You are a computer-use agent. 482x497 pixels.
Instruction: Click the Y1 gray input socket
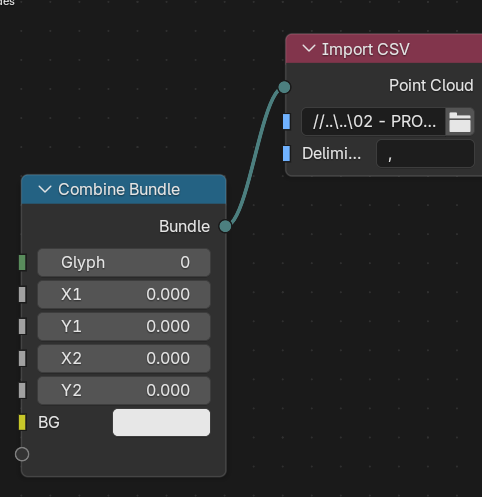pyautogui.click(x=22, y=326)
